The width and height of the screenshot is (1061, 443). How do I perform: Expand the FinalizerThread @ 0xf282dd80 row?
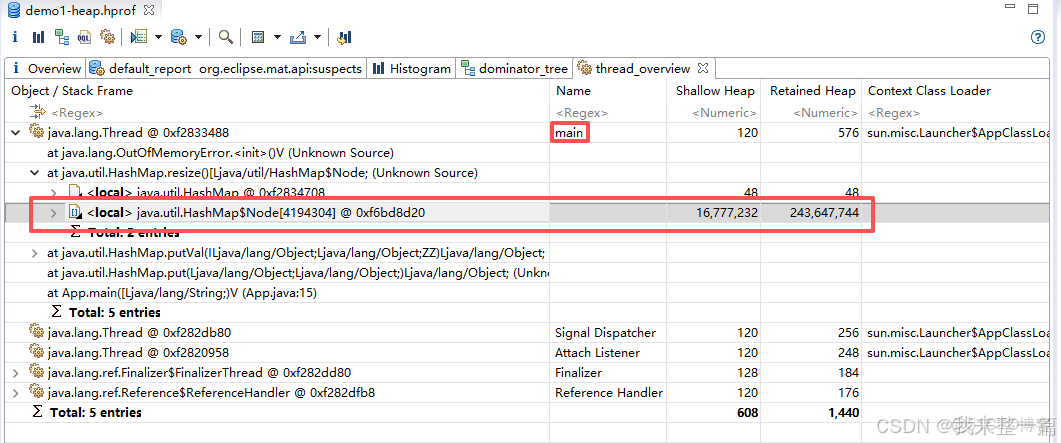pos(16,372)
